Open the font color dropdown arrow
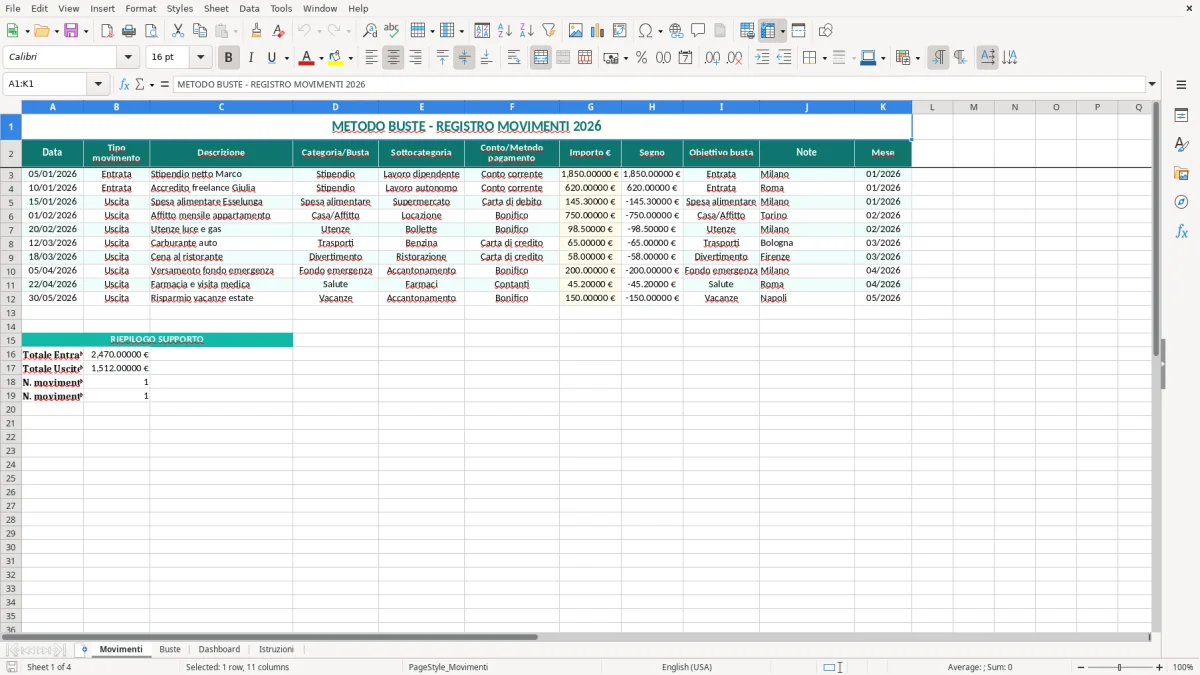 point(320,58)
